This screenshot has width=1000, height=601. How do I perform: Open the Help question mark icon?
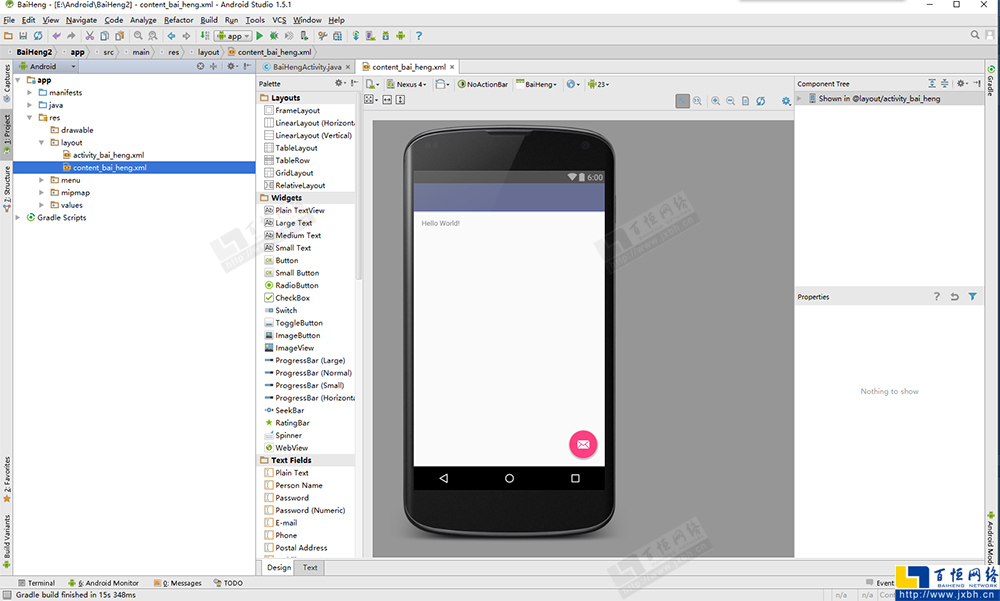pos(419,36)
